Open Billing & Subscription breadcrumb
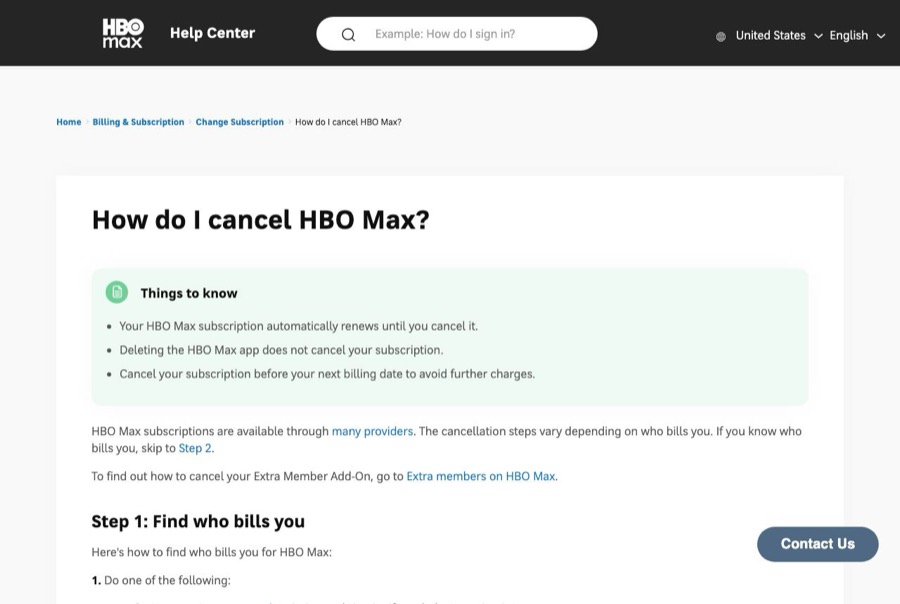Viewport: 900px width, 604px height. click(138, 122)
